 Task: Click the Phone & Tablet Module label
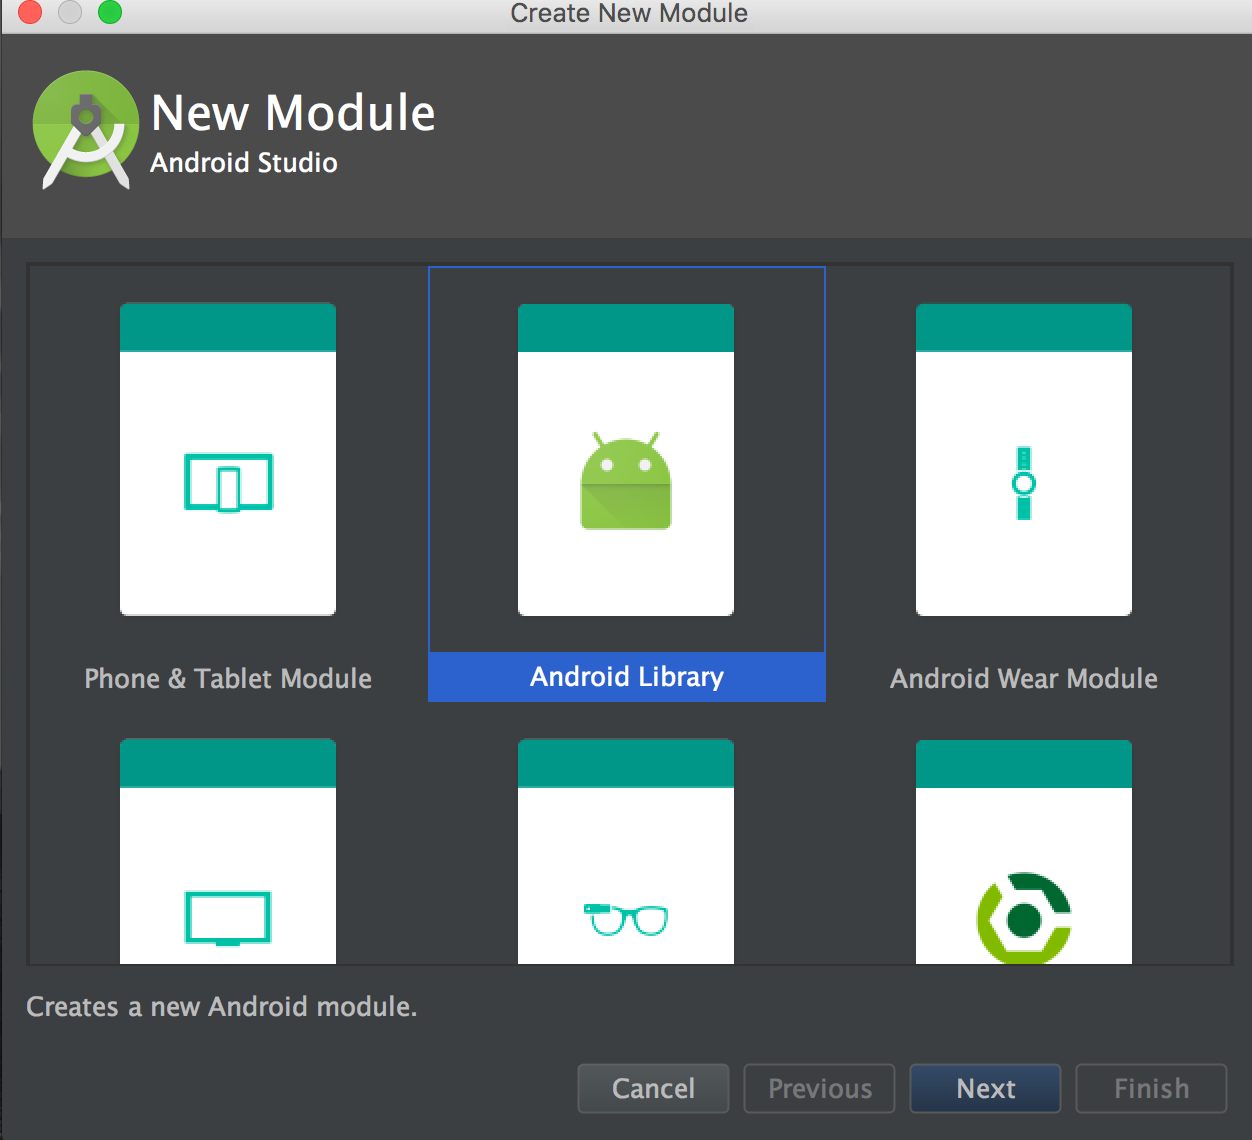[x=228, y=678]
